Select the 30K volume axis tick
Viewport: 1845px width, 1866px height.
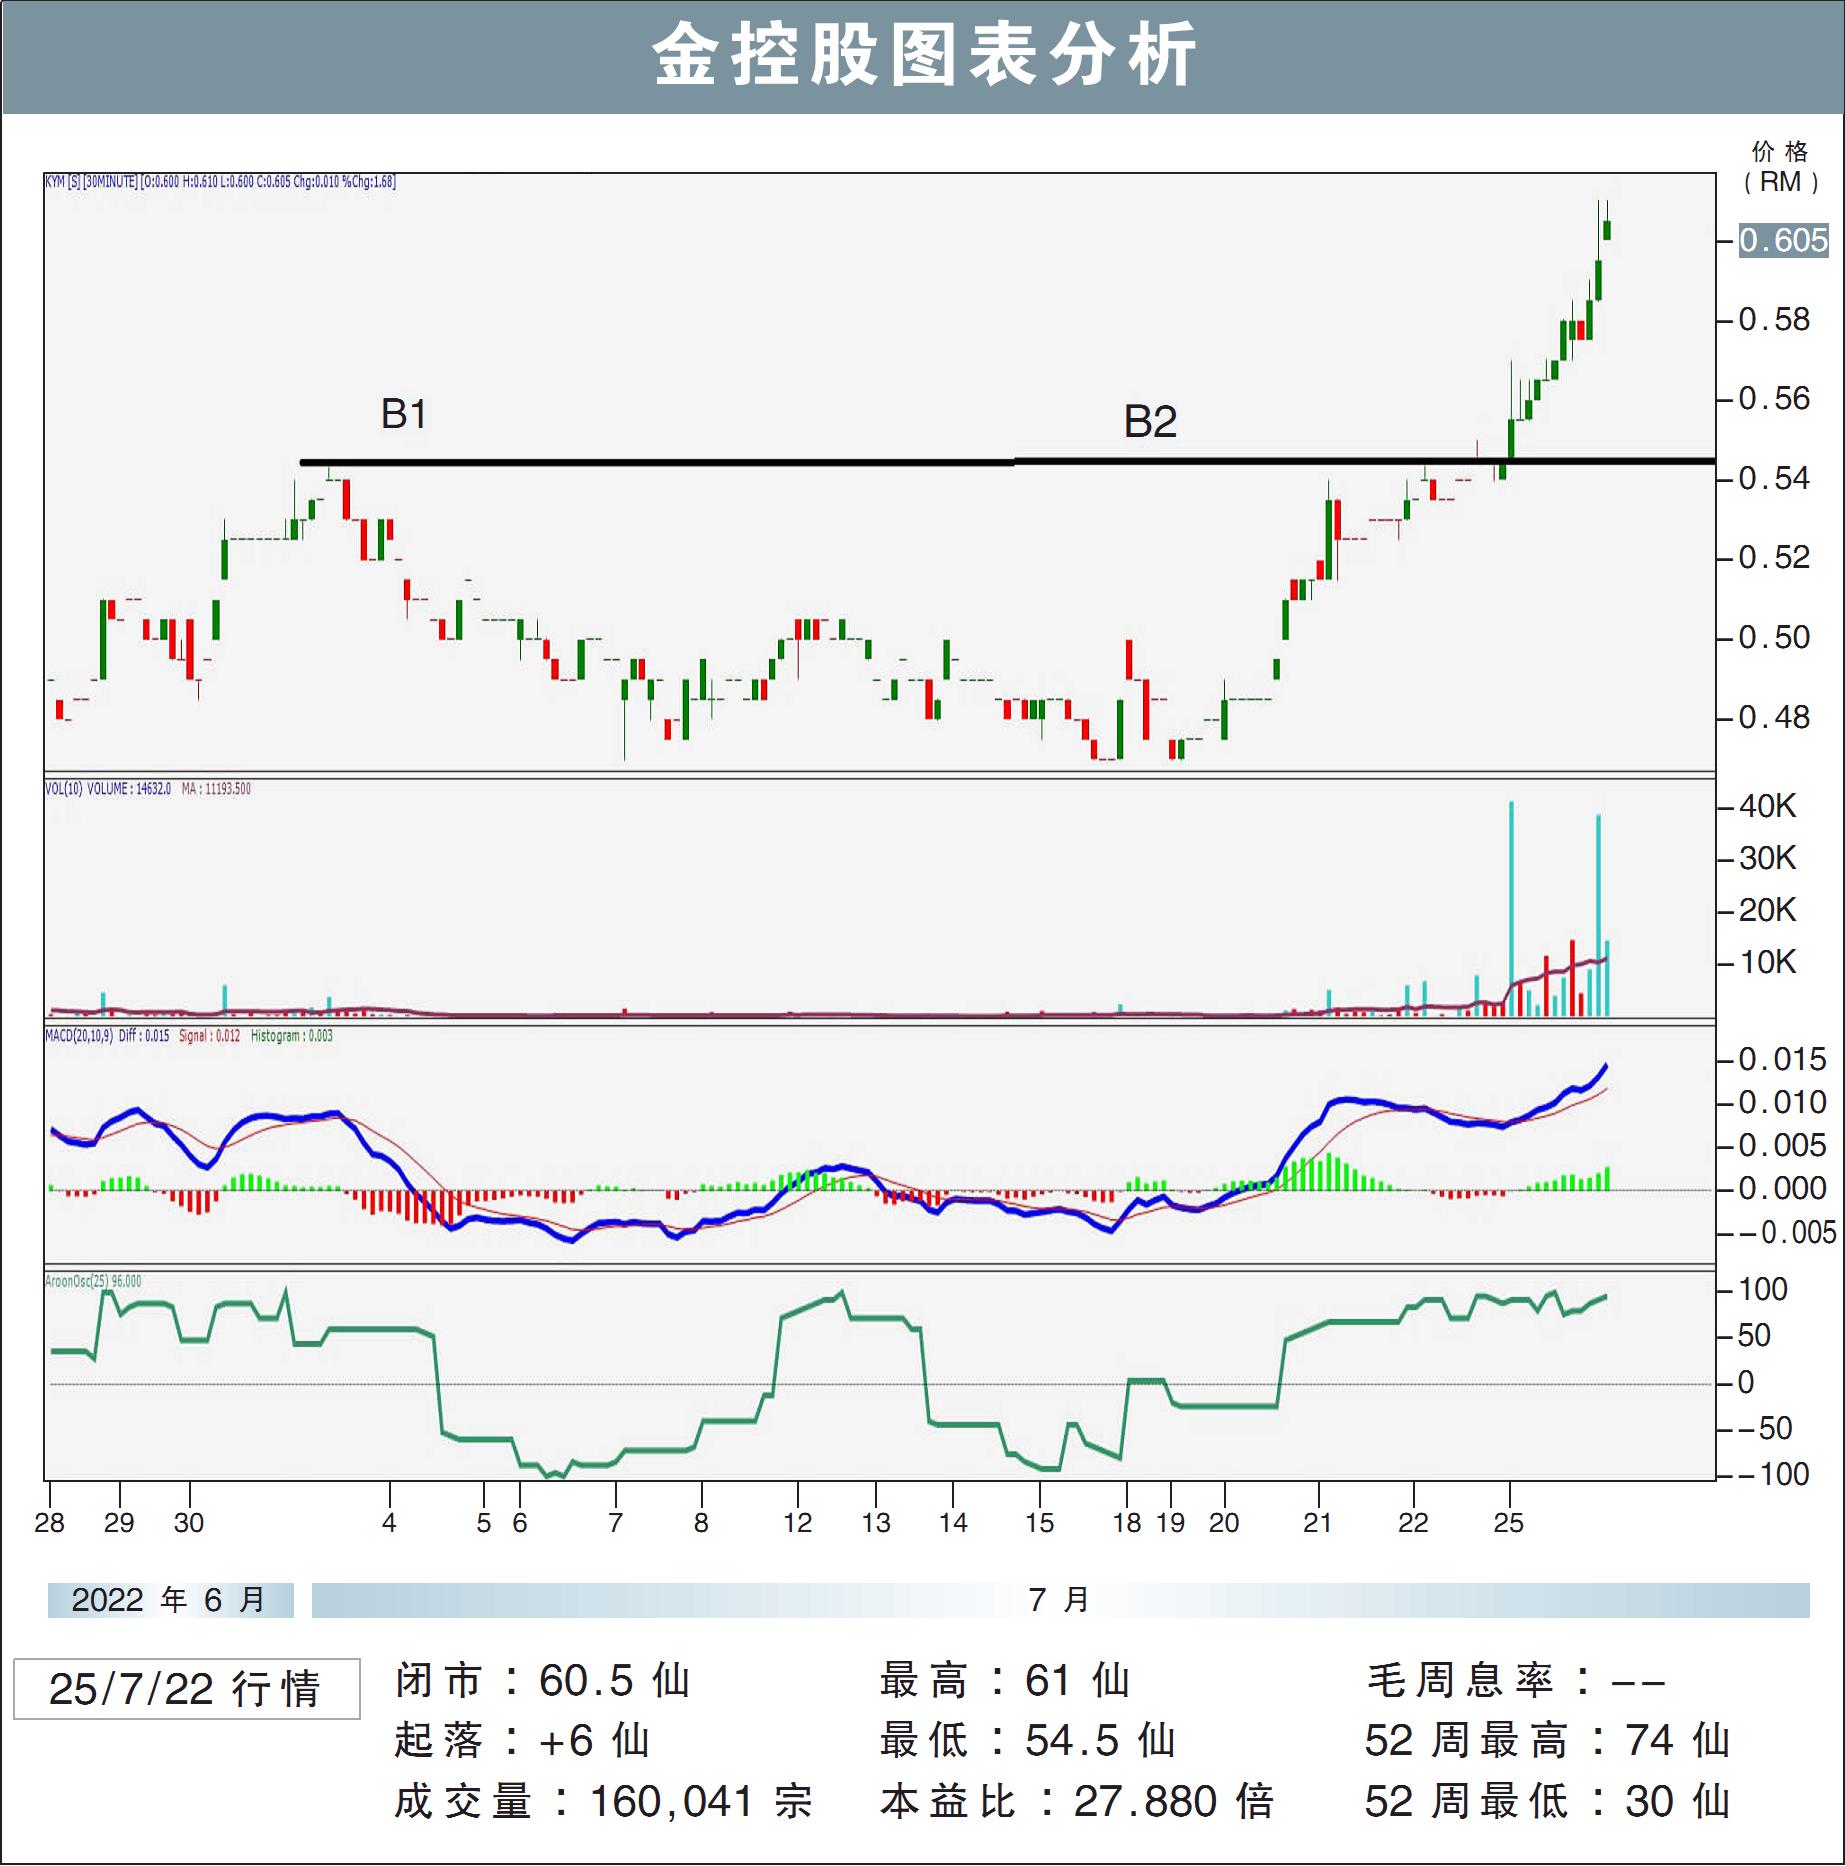[x=1768, y=858]
